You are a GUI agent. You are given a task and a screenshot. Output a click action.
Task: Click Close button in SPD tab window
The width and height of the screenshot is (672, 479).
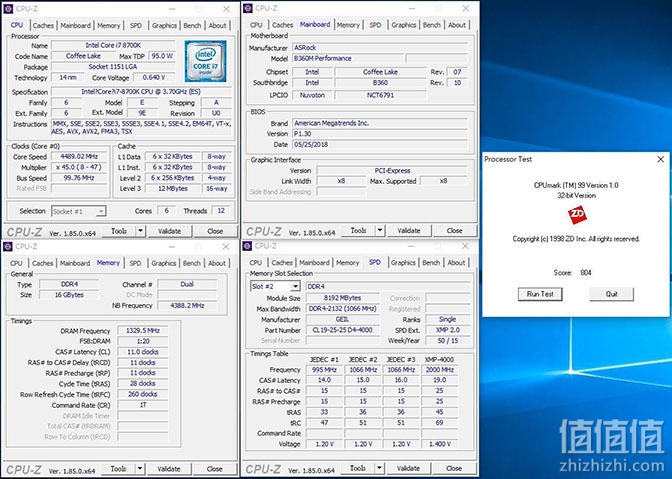454,468
